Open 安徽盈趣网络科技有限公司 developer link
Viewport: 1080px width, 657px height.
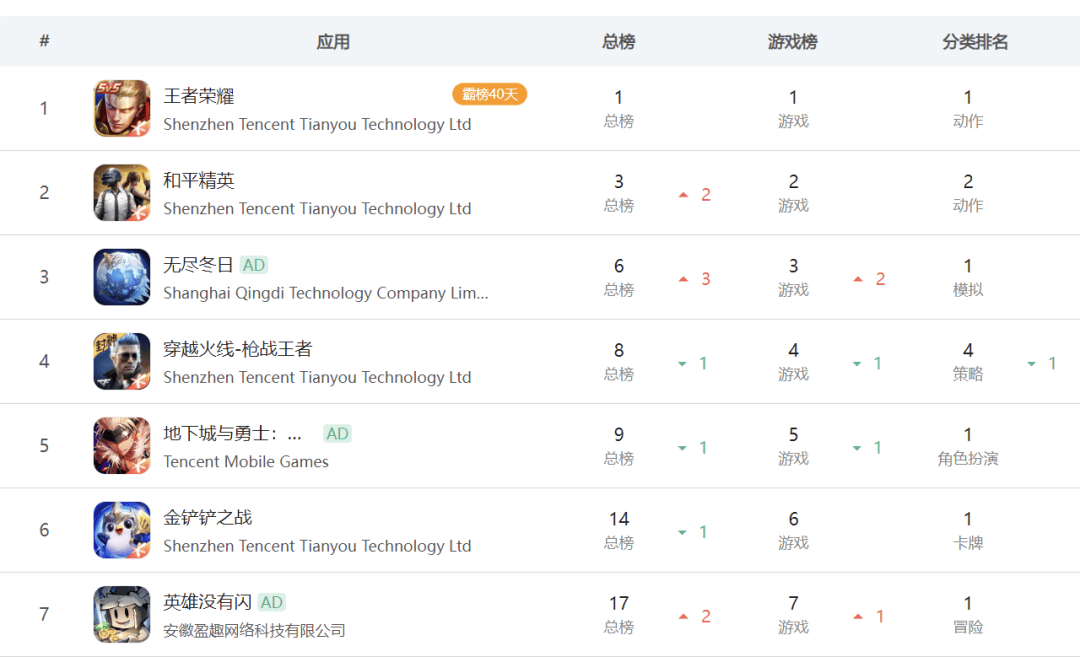(x=254, y=630)
